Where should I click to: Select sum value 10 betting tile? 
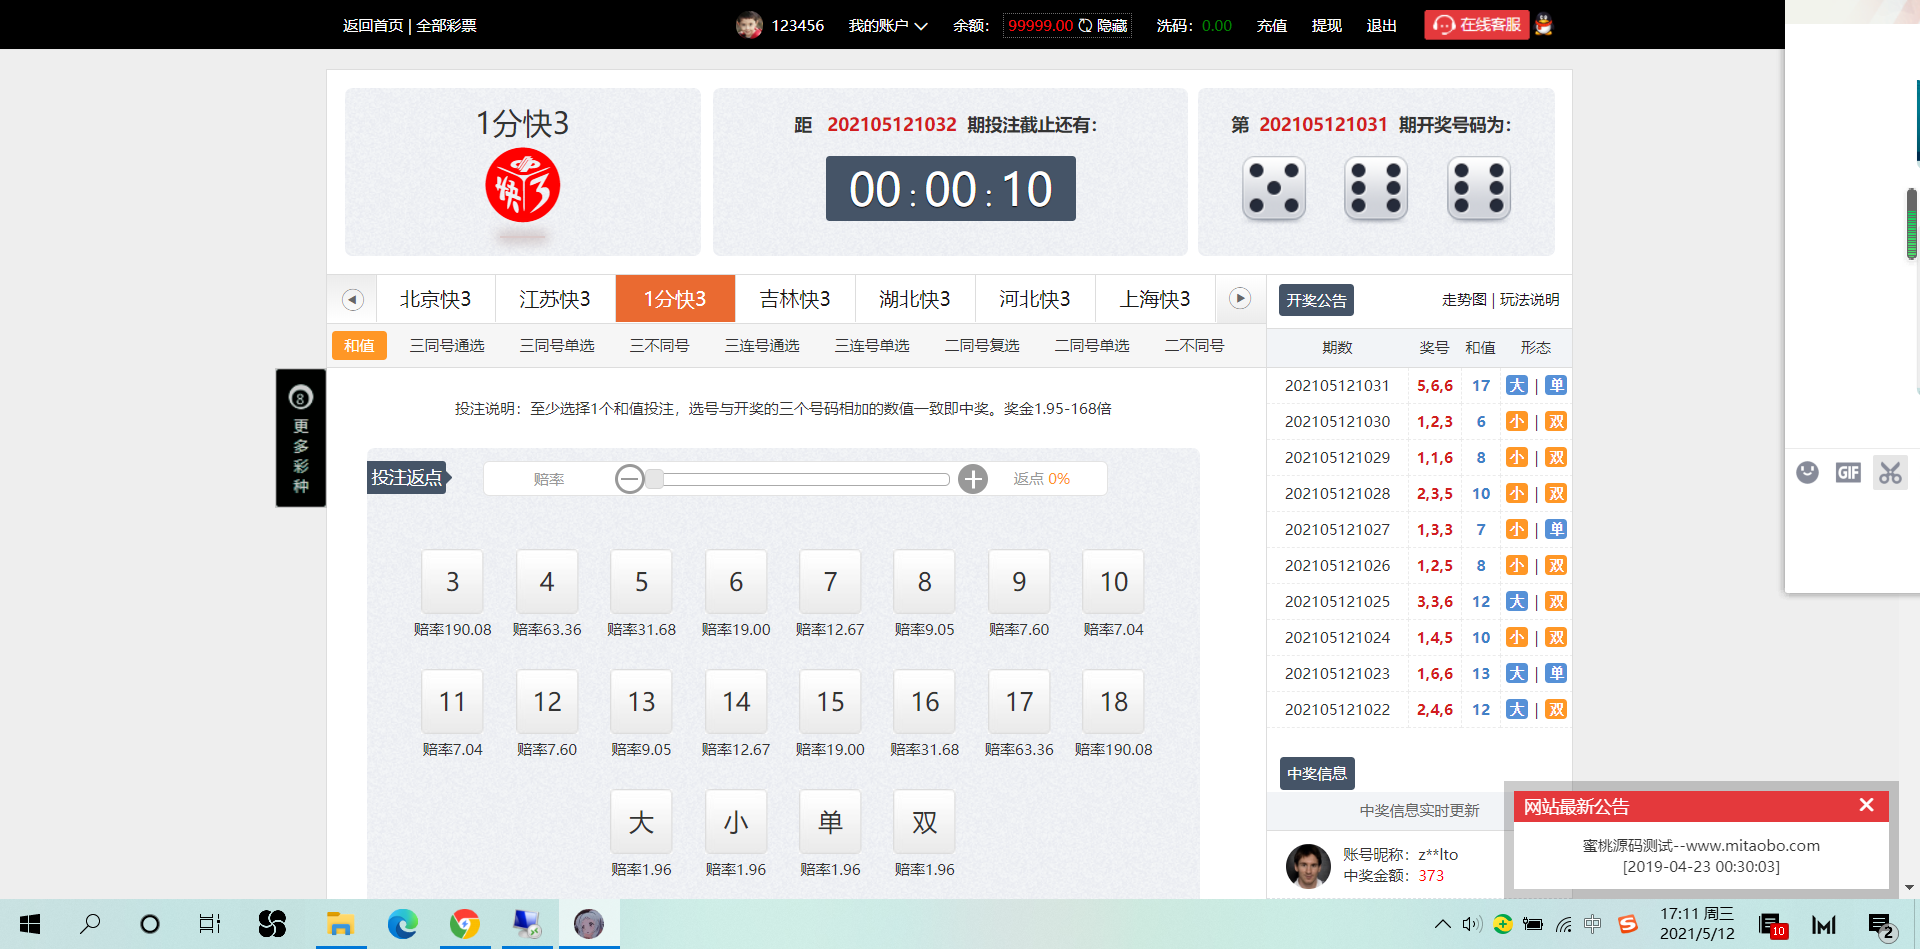coord(1113,582)
